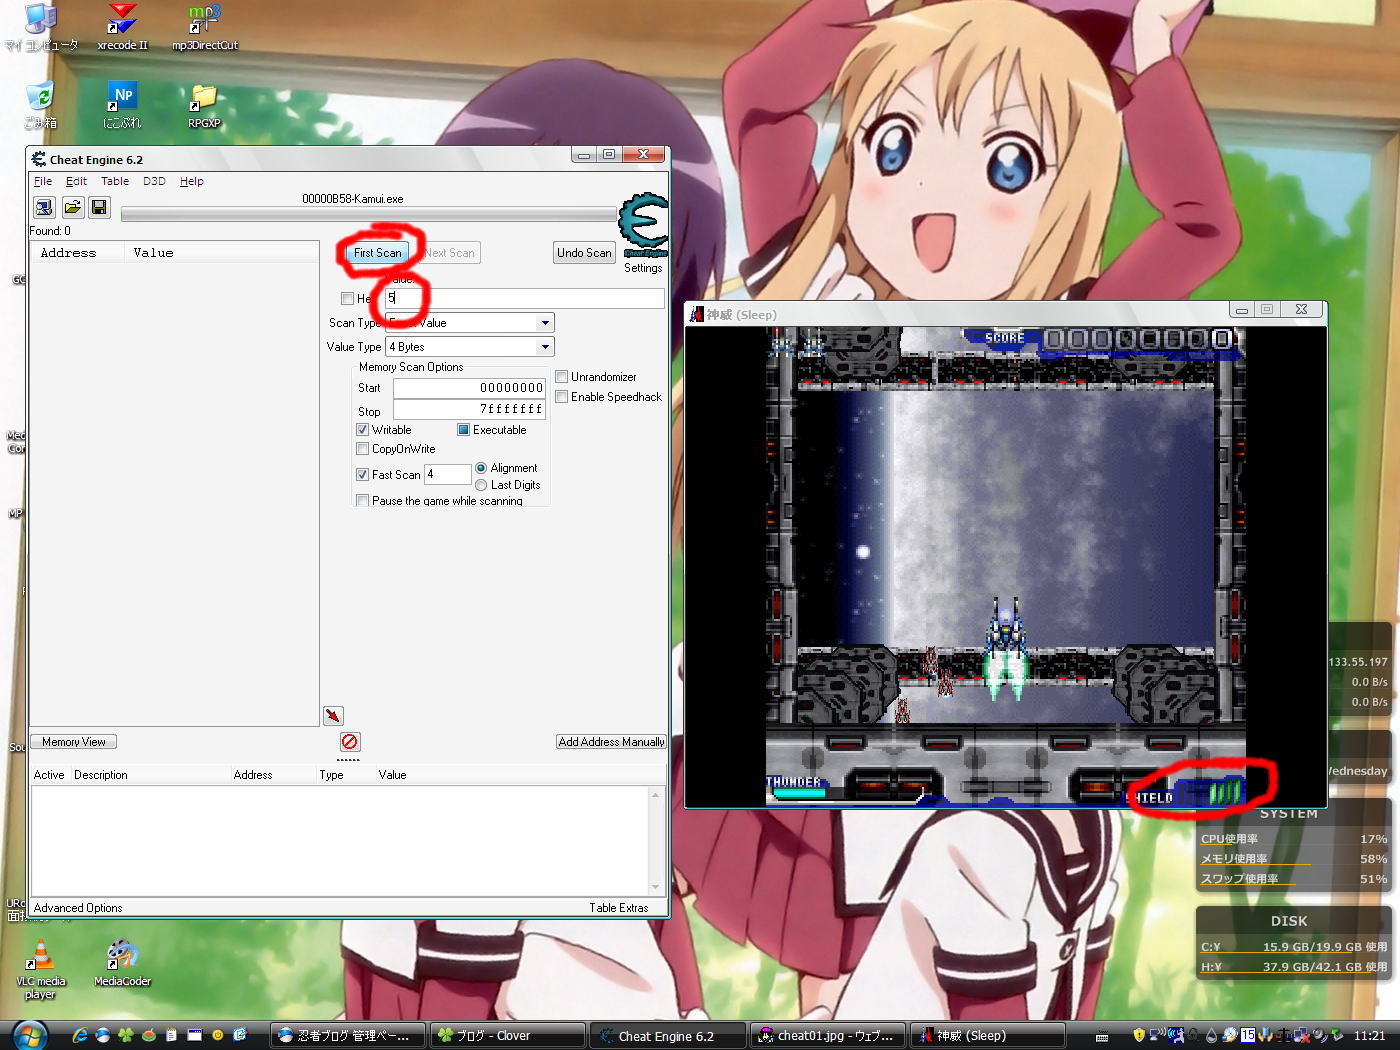Viewport: 1400px width, 1050px height.
Task: Toggle the Executable checkbox
Action: 463,430
